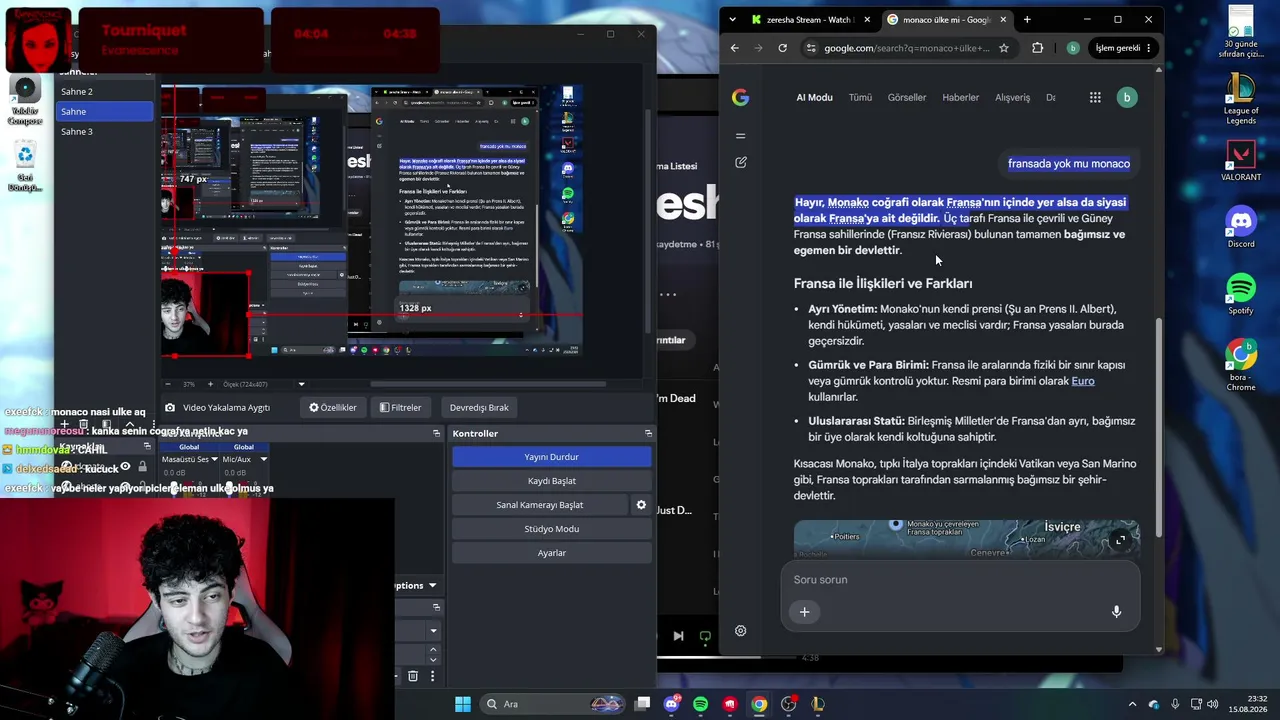Viewport: 1280px width, 720px height.
Task: Start a new AI Mode chat
Action: point(740,162)
